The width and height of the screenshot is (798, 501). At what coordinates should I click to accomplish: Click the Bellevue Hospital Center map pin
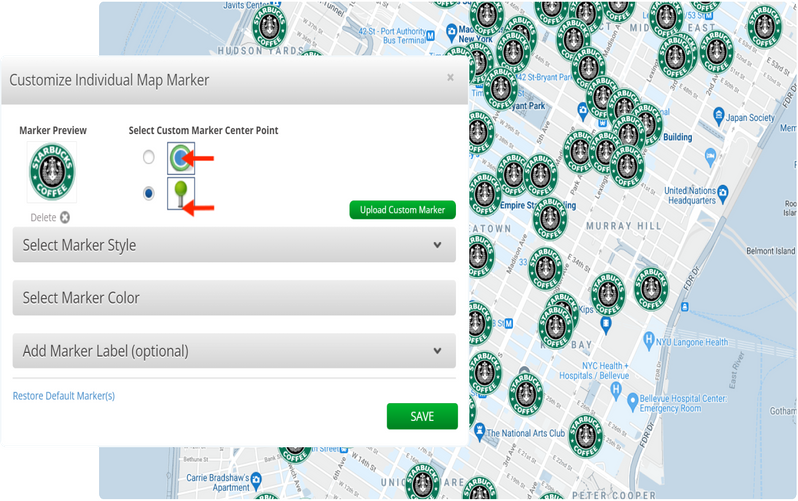[632, 402]
